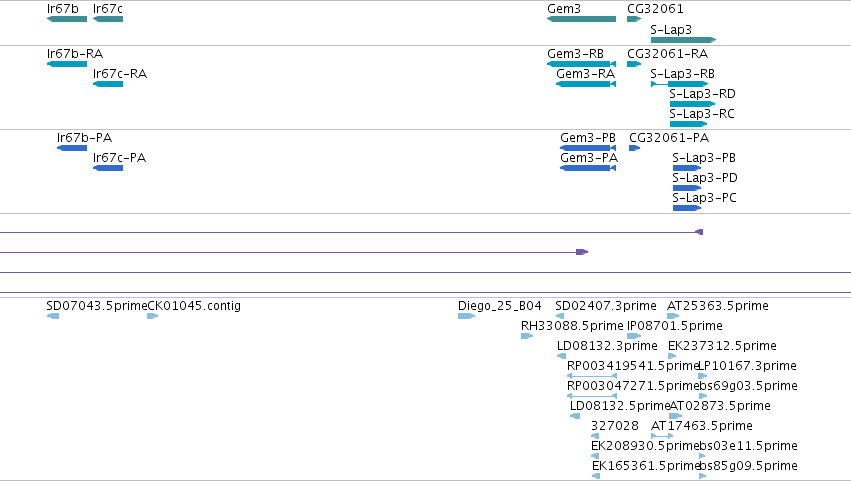This screenshot has width=851, height=481.
Task: Select the LD08132.3prime EST
Action: [x=562, y=357]
